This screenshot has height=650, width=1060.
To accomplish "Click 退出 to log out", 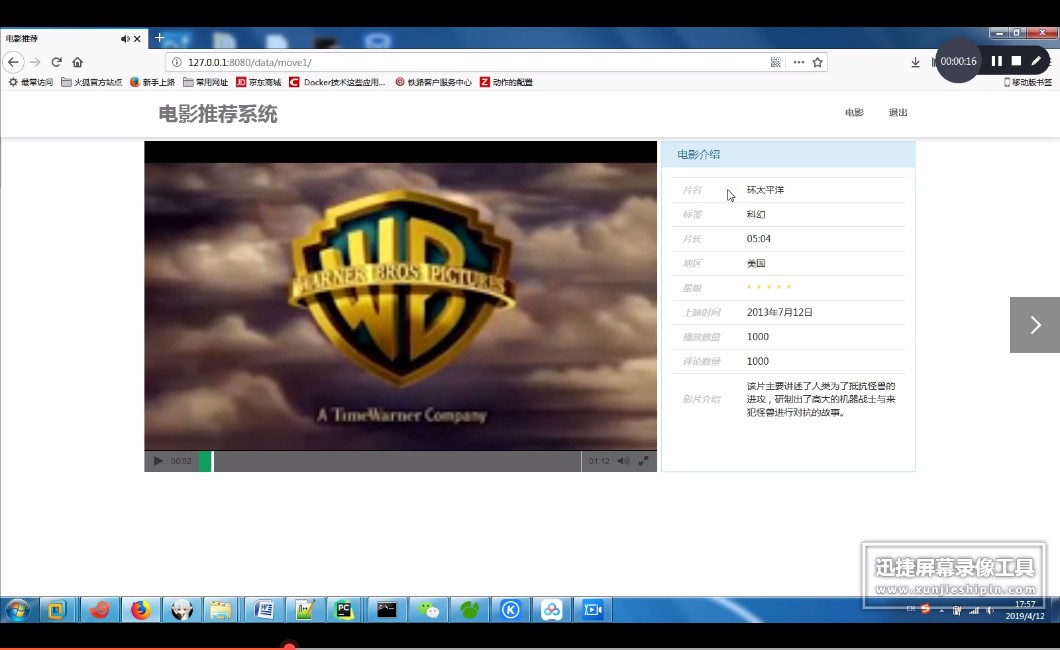I will pos(898,113).
